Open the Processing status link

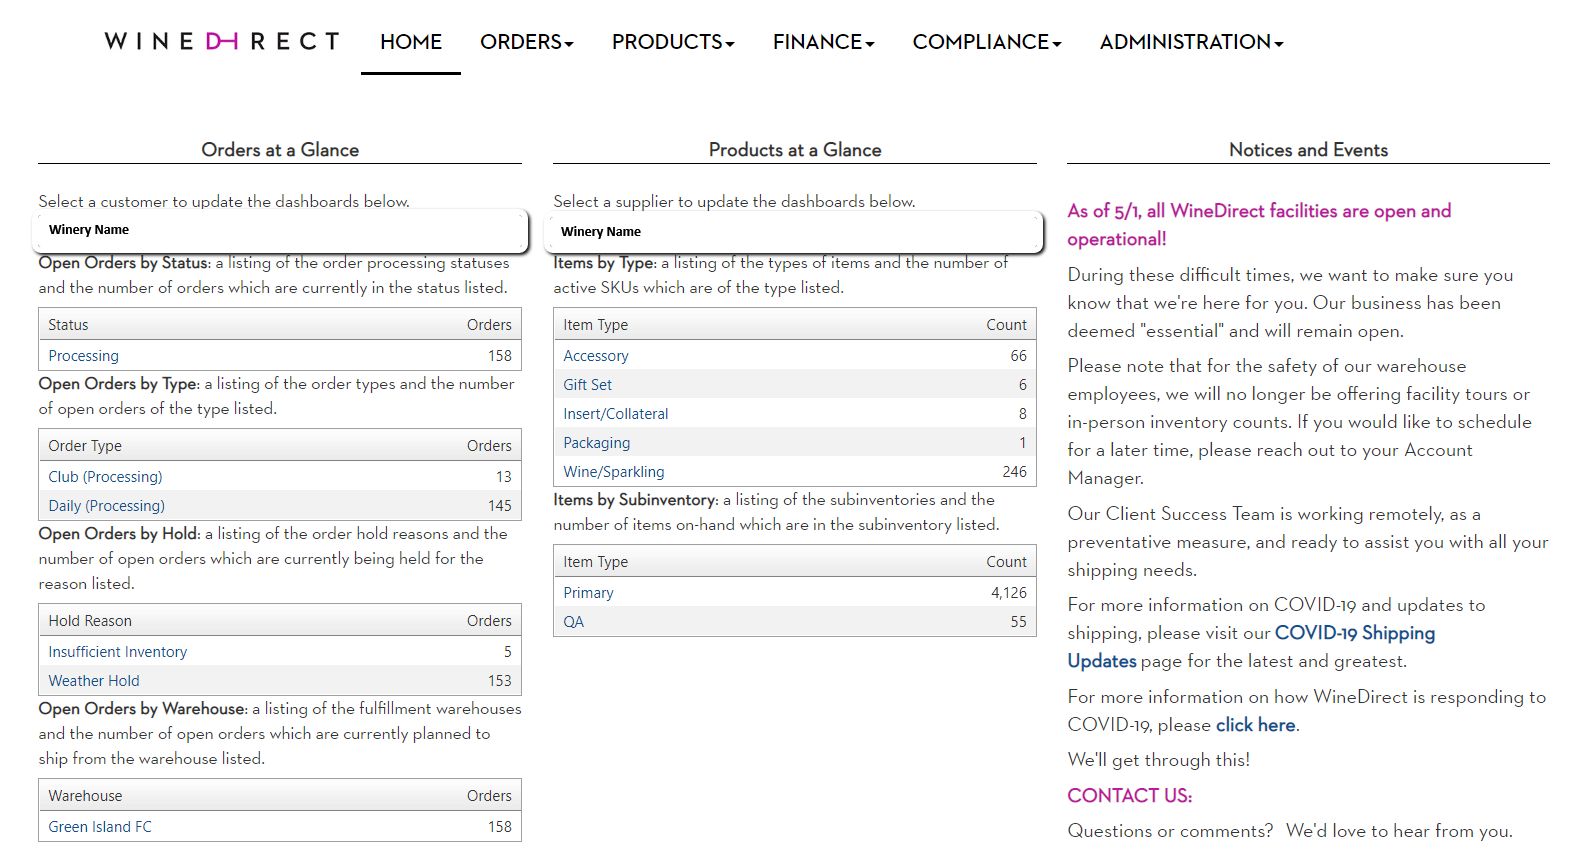point(83,356)
